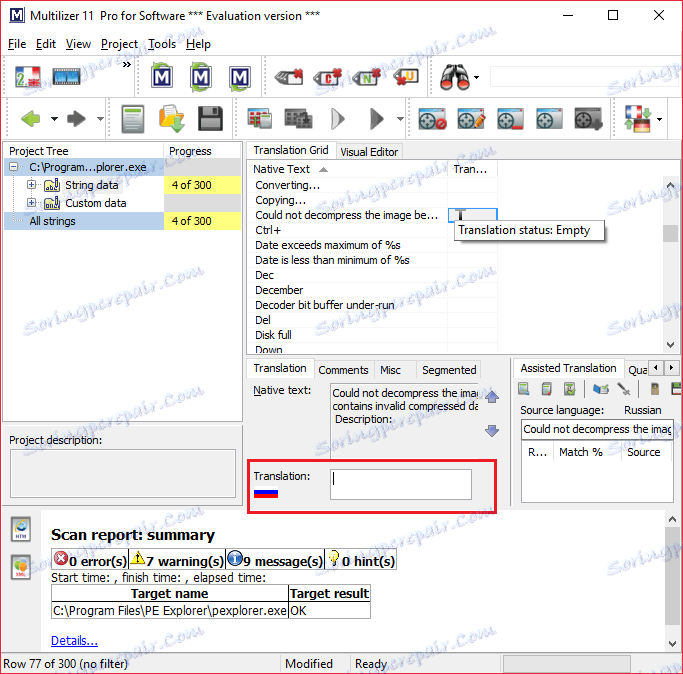Open the dropdown beside dark play triangle

click(x=400, y=119)
